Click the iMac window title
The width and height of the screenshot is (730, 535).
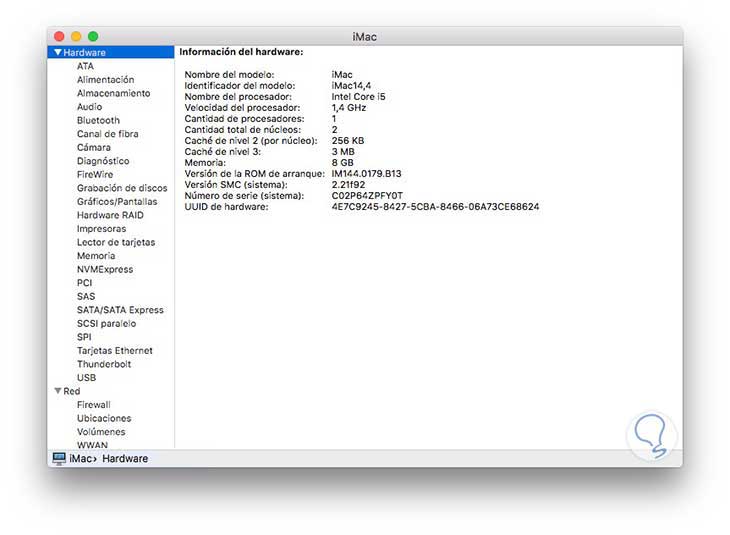click(x=365, y=36)
